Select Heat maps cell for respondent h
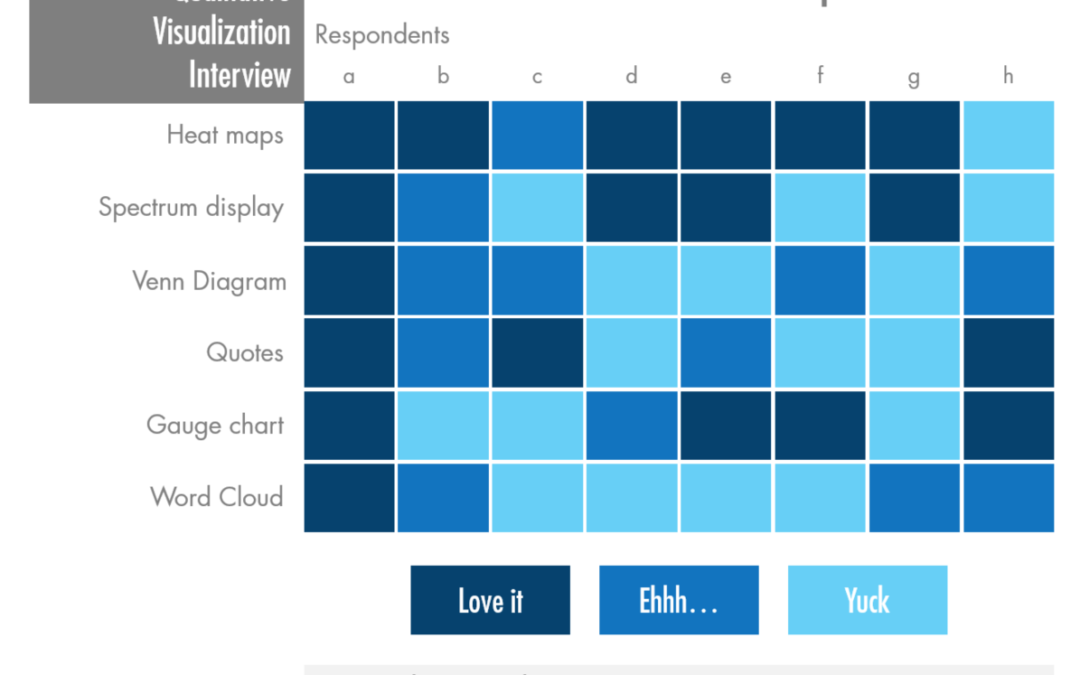This screenshot has width=1080, height=675. (1008, 135)
